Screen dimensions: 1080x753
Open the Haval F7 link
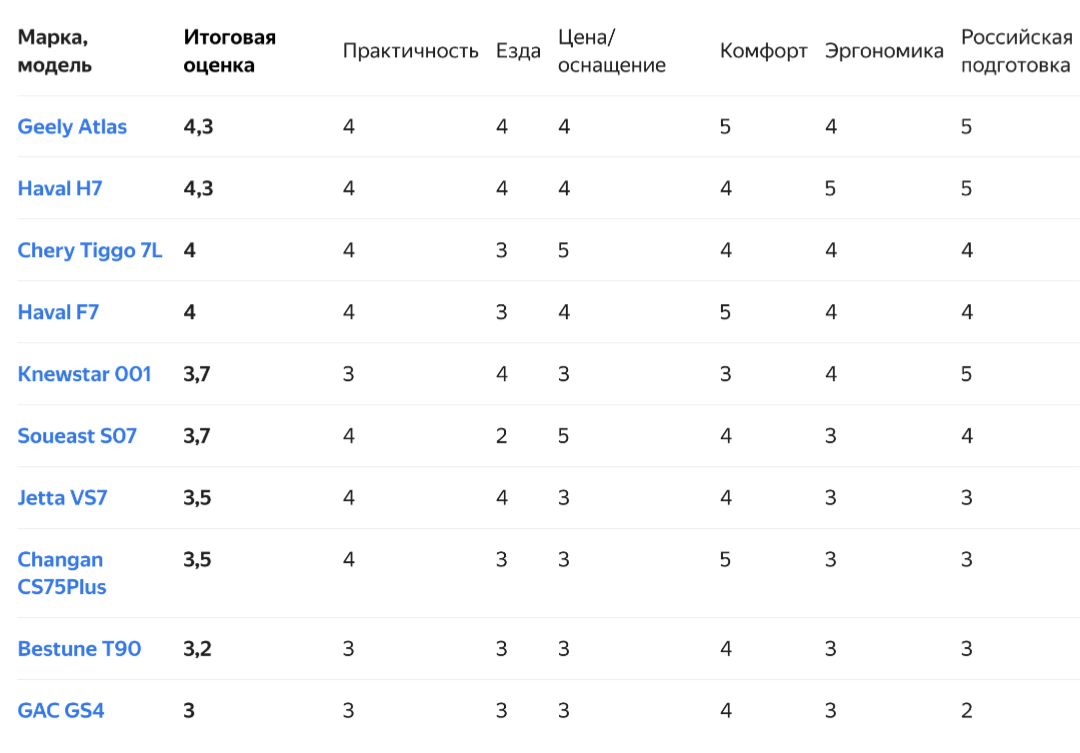(59, 312)
